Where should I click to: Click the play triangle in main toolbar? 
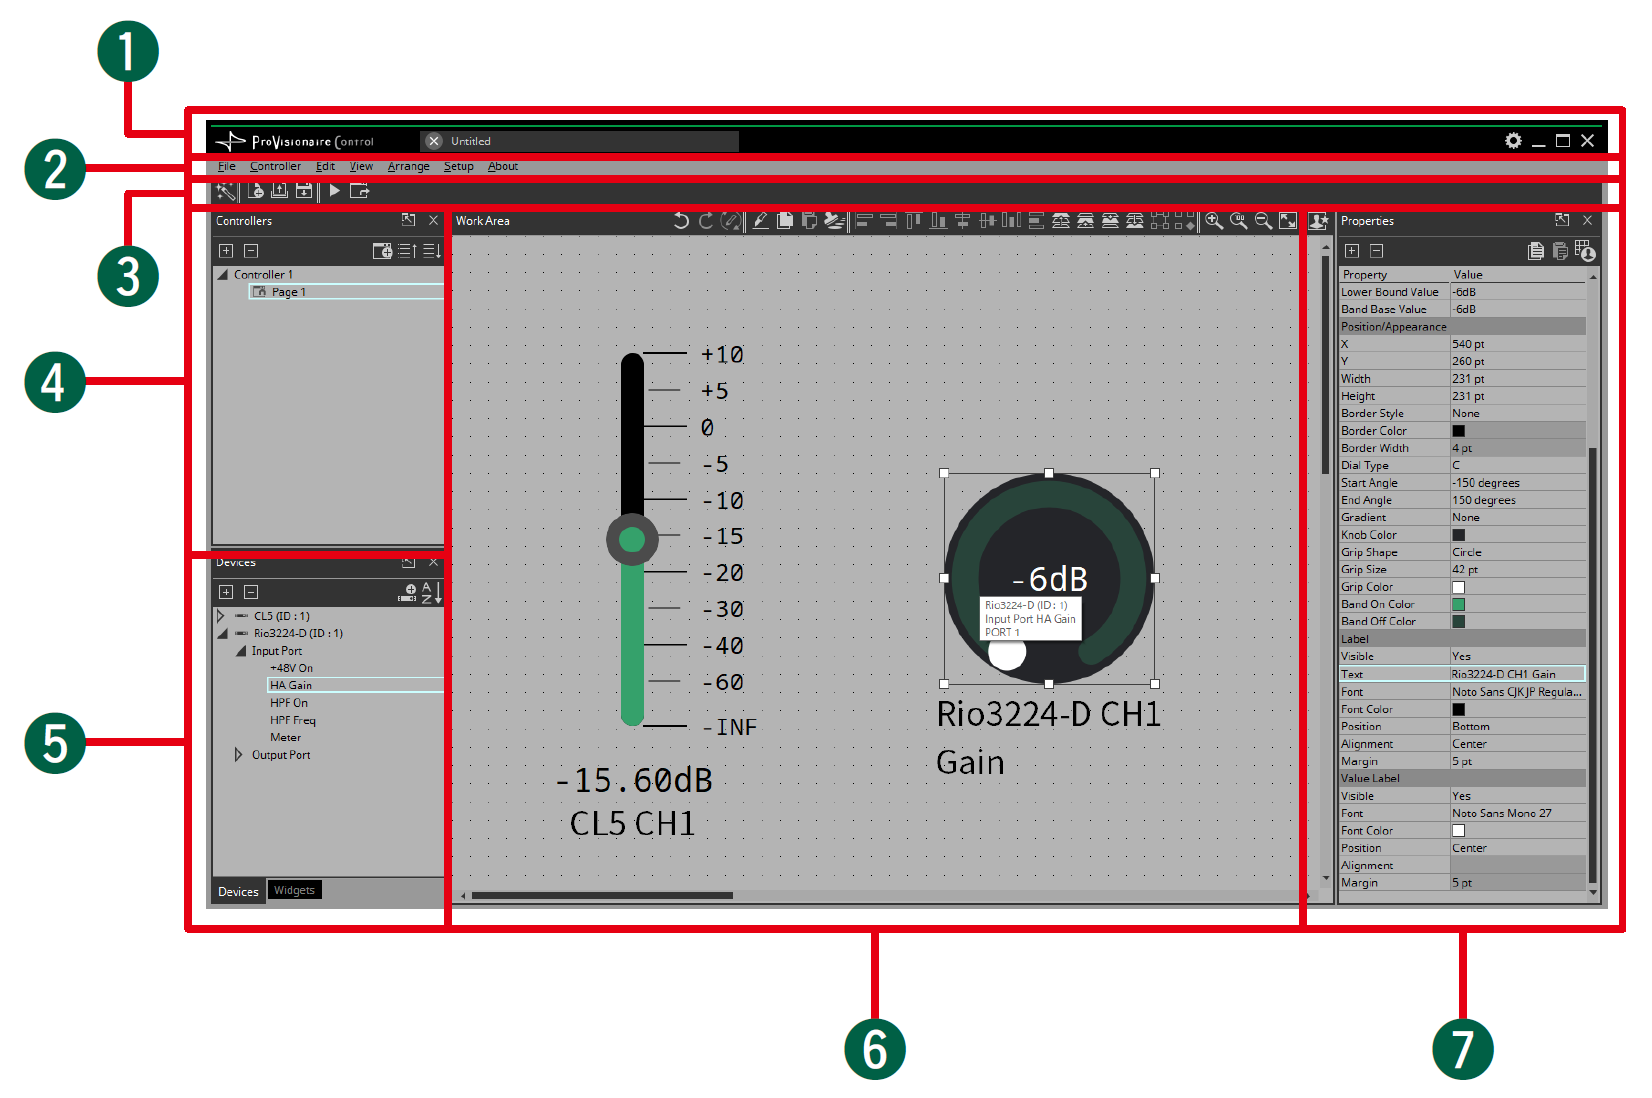[x=335, y=190]
